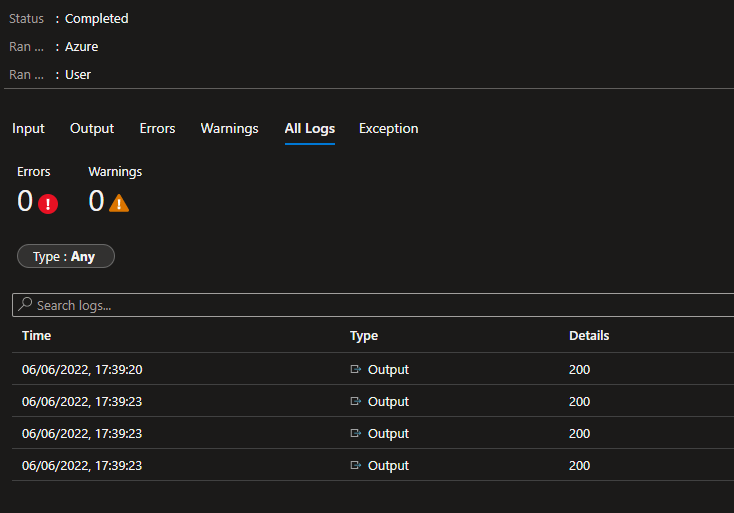Click output icon in last log row
Image resolution: width=734 pixels, height=513 pixels.
356,466
